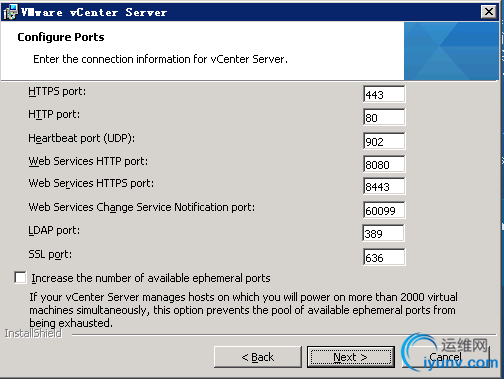Click the iyunv.com watermark logo
This screenshot has height=379, width=504.
[x=451, y=352]
